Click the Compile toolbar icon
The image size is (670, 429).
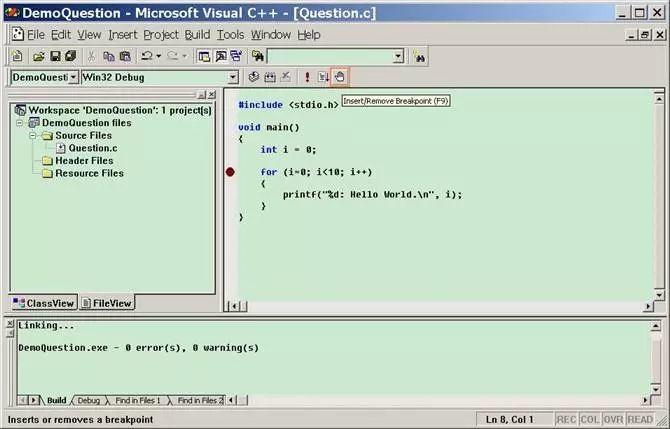point(254,77)
